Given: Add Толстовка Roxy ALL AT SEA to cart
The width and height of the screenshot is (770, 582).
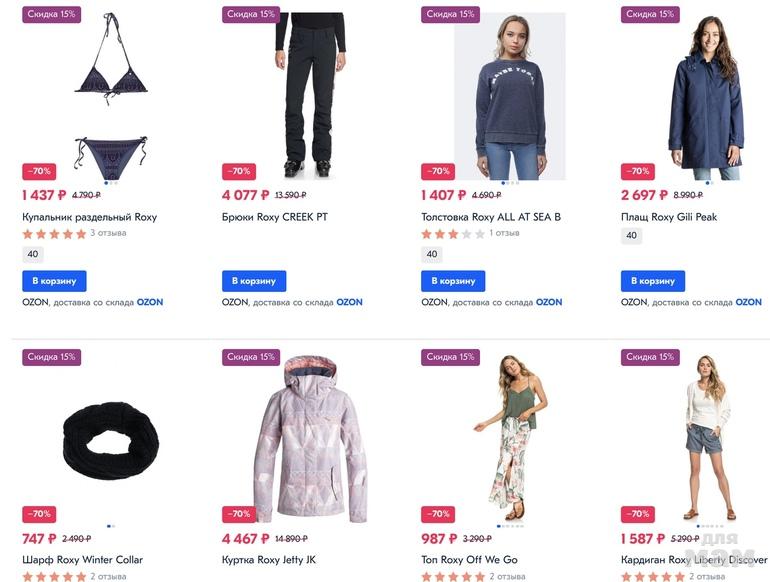Looking at the screenshot, I should [x=453, y=281].
